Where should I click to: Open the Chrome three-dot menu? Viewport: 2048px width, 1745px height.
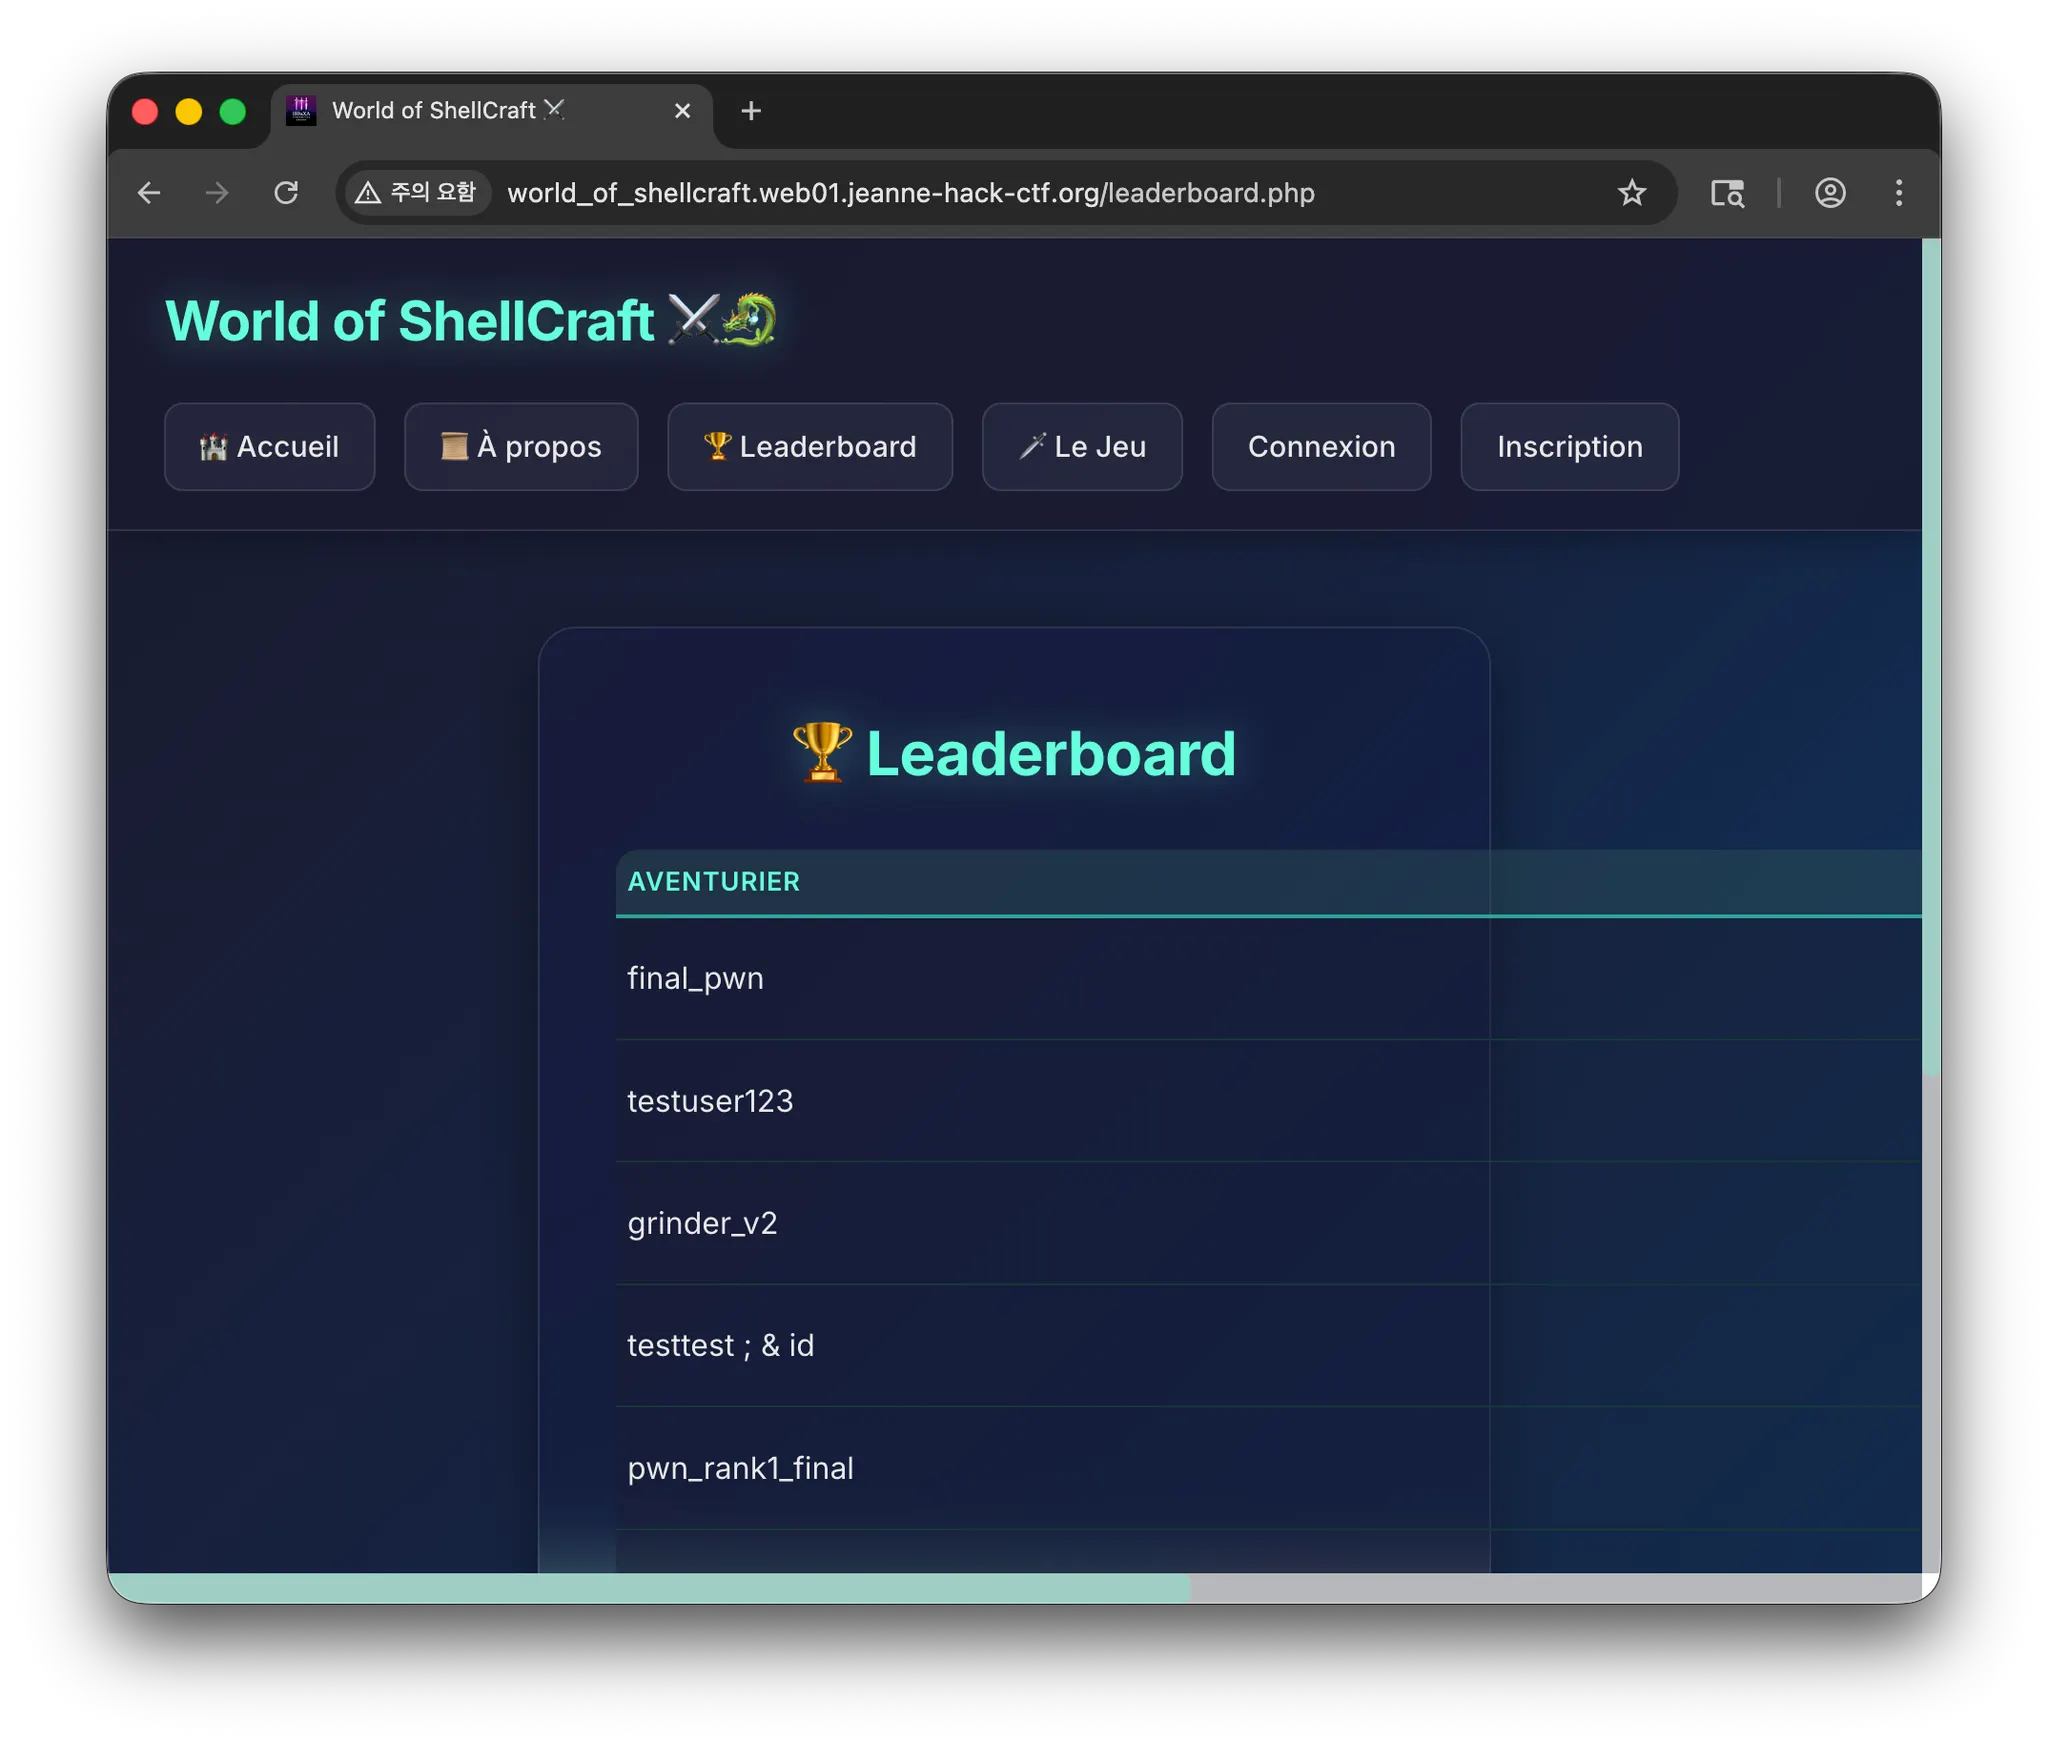pyautogui.click(x=1898, y=193)
